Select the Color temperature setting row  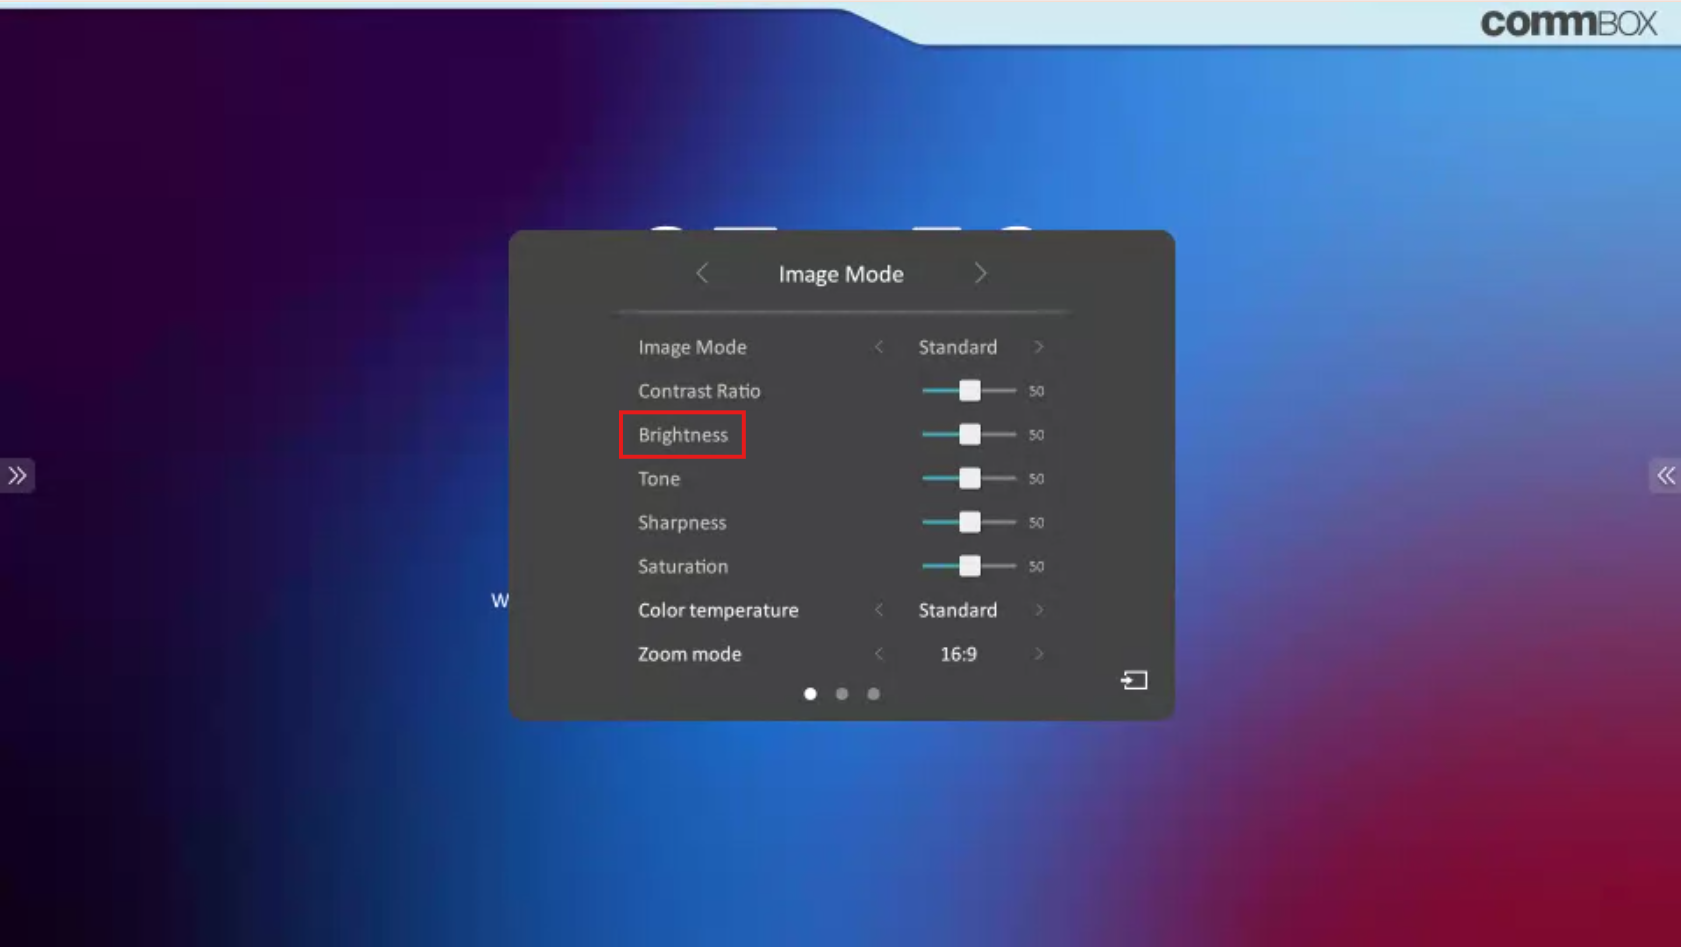[x=718, y=610]
